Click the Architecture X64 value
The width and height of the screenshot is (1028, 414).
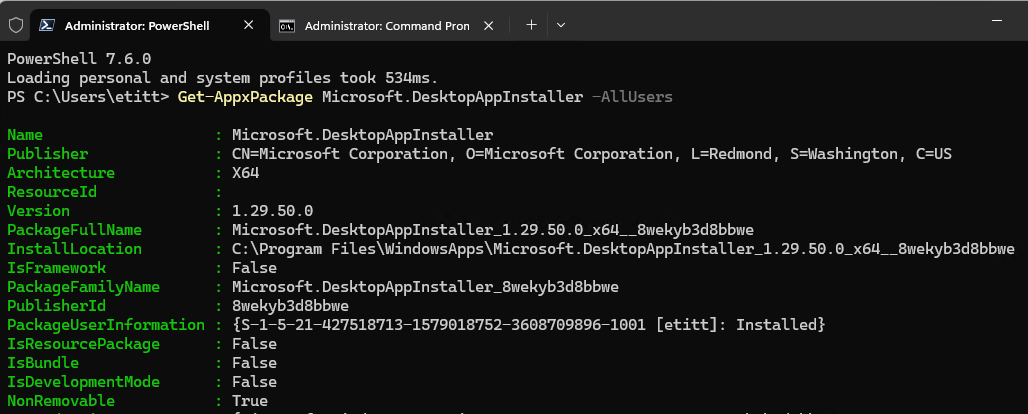point(245,173)
